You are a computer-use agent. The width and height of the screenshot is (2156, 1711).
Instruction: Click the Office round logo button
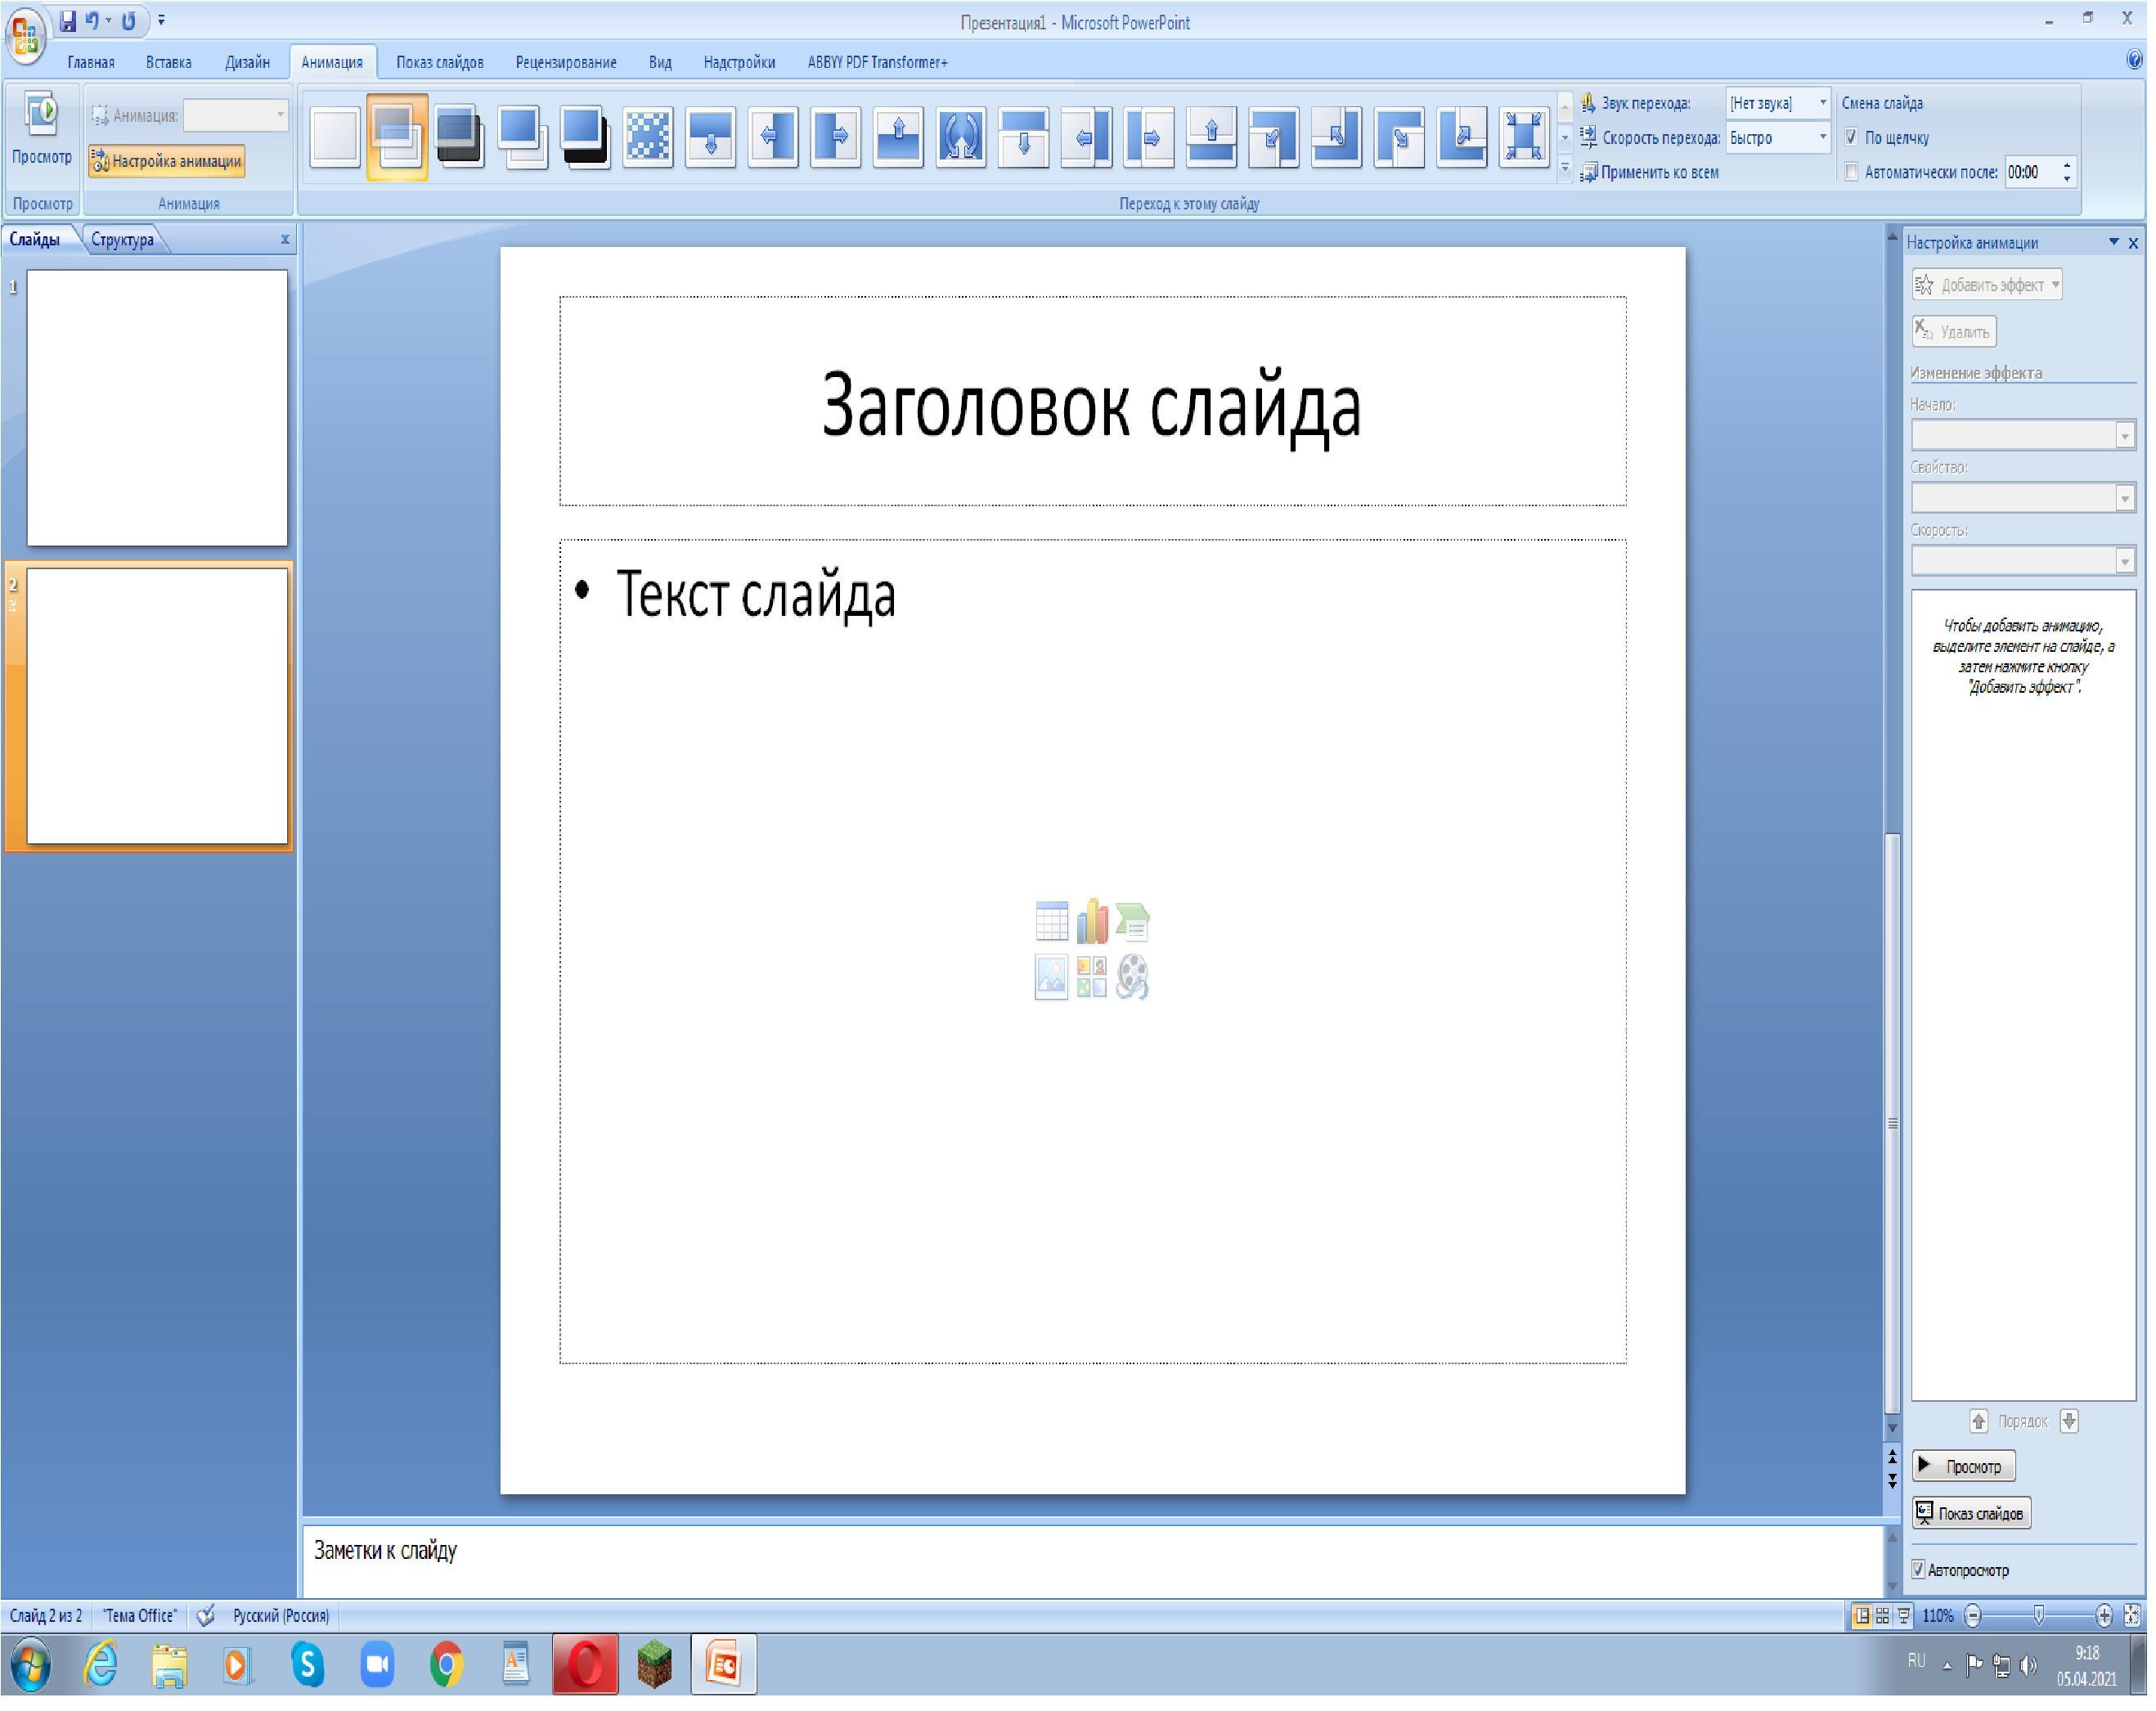point(26,36)
